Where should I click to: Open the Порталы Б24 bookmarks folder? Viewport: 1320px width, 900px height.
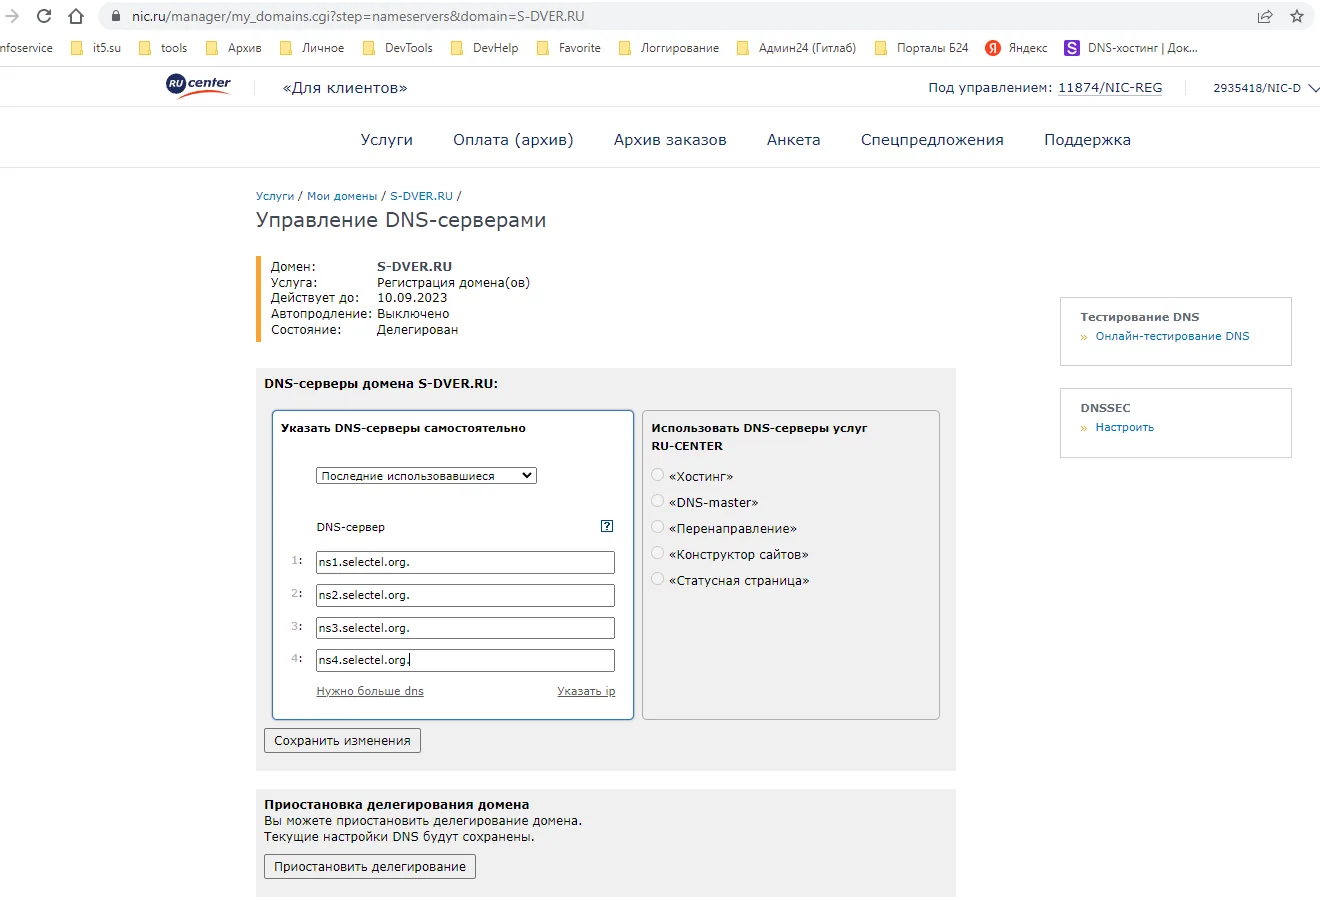coord(921,48)
